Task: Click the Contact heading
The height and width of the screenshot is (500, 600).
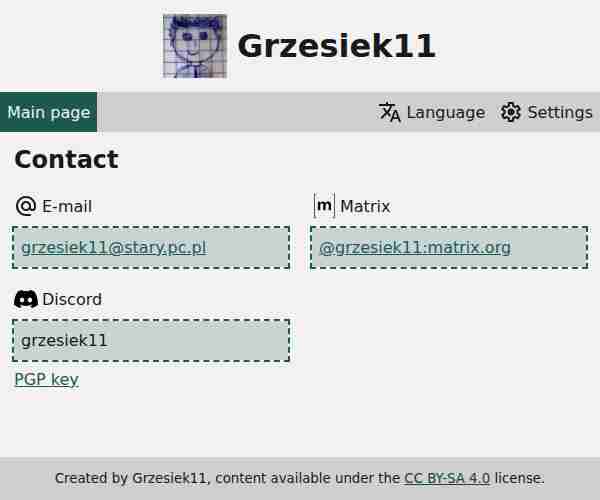Action: click(x=66, y=159)
